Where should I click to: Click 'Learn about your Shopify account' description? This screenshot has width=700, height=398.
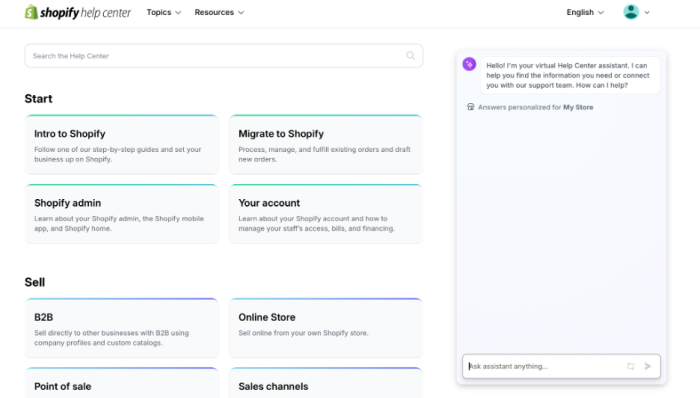tap(317, 224)
